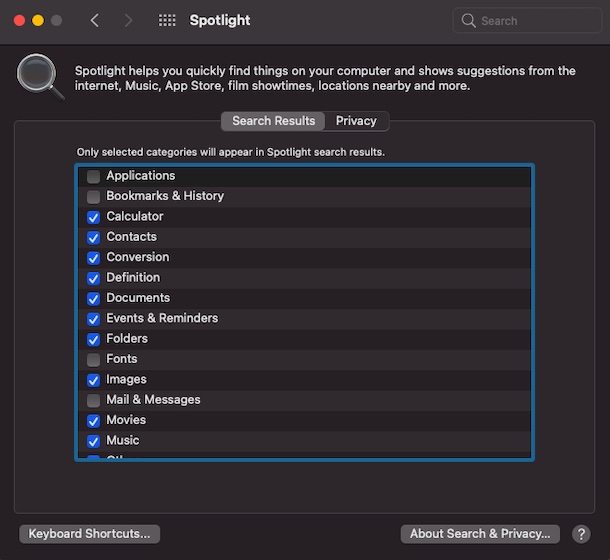Screen dimensions: 610x560
Task: Click the magnifier icon in Search field
Action: (x=468, y=20)
